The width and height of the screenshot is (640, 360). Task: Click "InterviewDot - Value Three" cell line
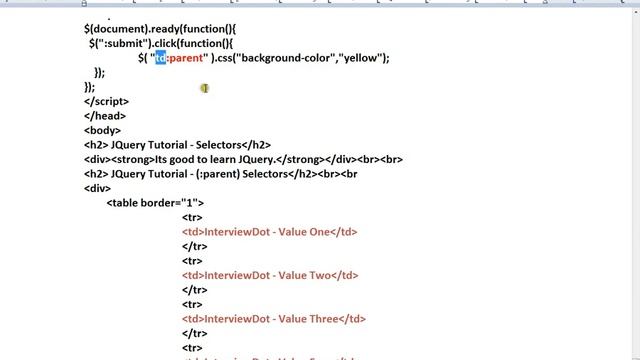tap(274, 319)
